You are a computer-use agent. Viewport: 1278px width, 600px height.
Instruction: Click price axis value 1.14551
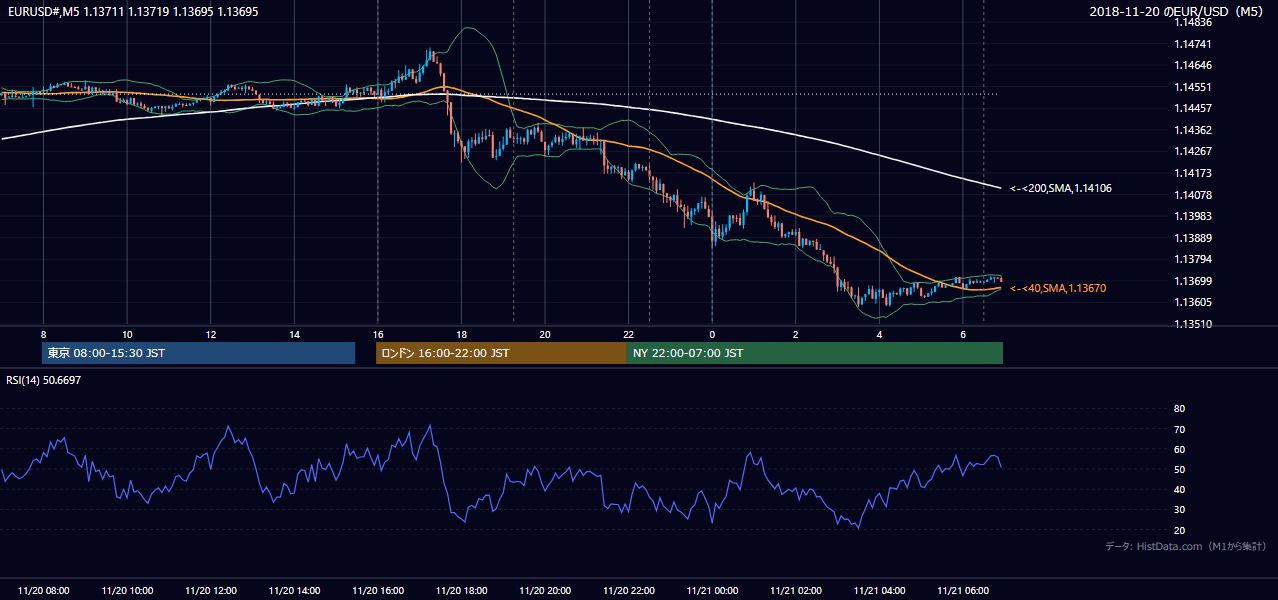pyautogui.click(x=1191, y=87)
